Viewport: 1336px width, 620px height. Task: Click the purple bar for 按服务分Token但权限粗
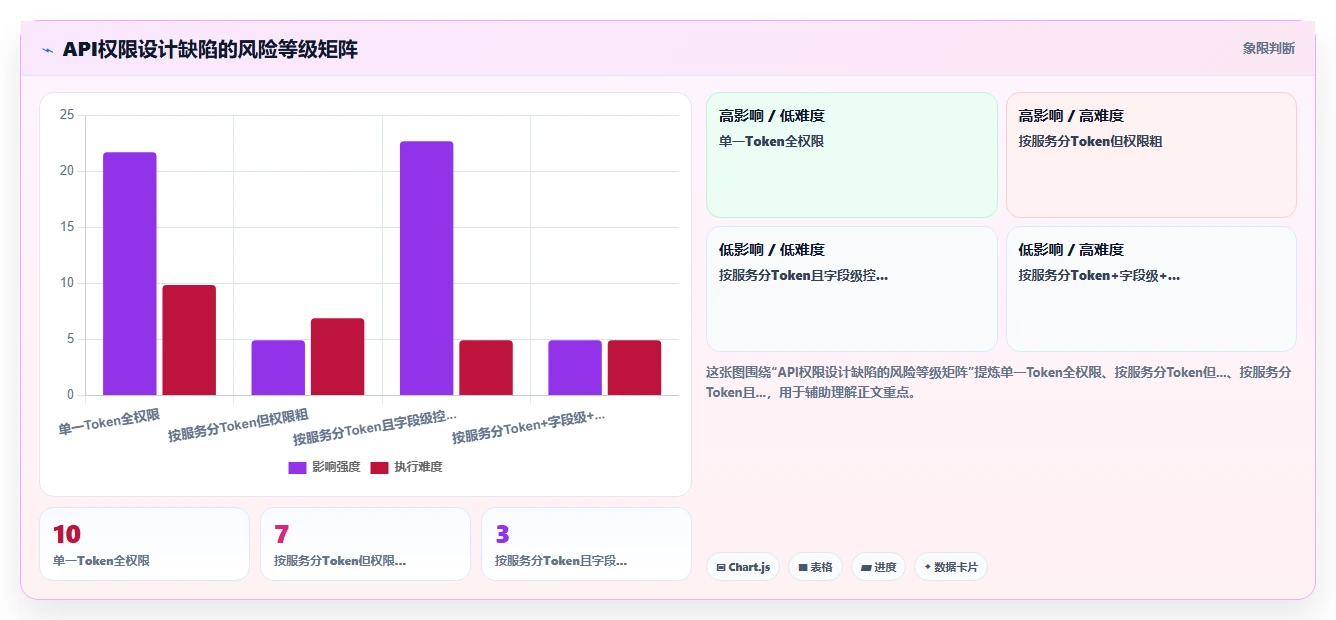point(278,367)
